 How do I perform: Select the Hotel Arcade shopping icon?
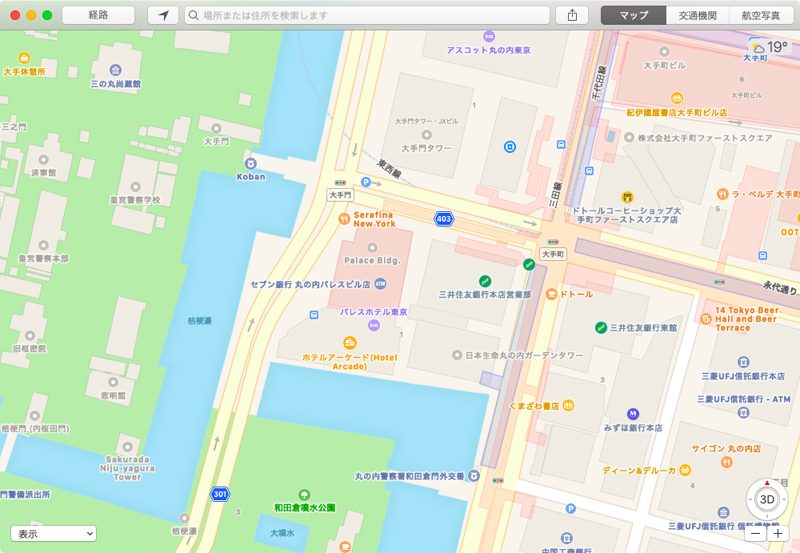click(x=349, y=342)
